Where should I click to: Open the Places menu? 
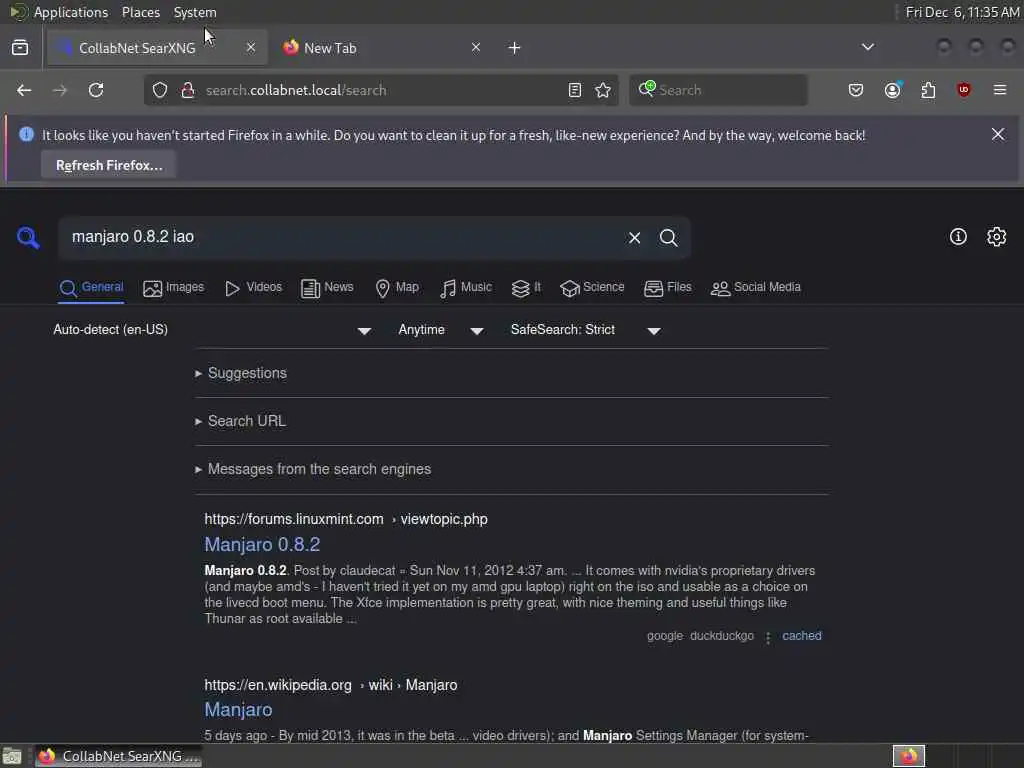[x=140, y=12]
